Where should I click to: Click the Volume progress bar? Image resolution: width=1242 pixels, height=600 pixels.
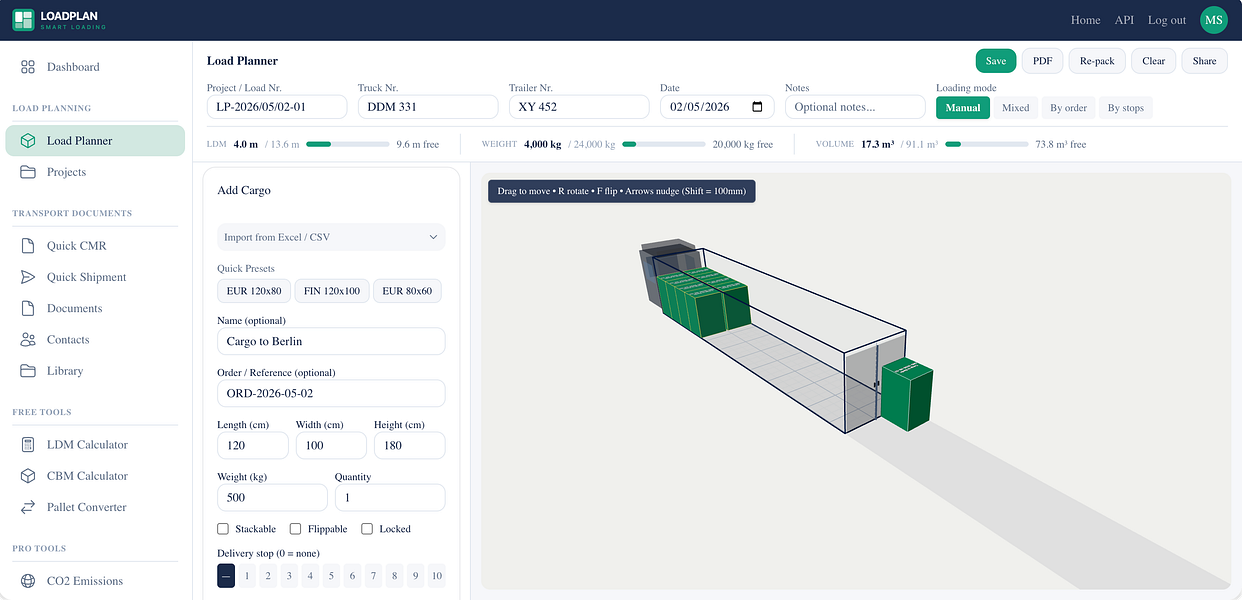(987, 145)
